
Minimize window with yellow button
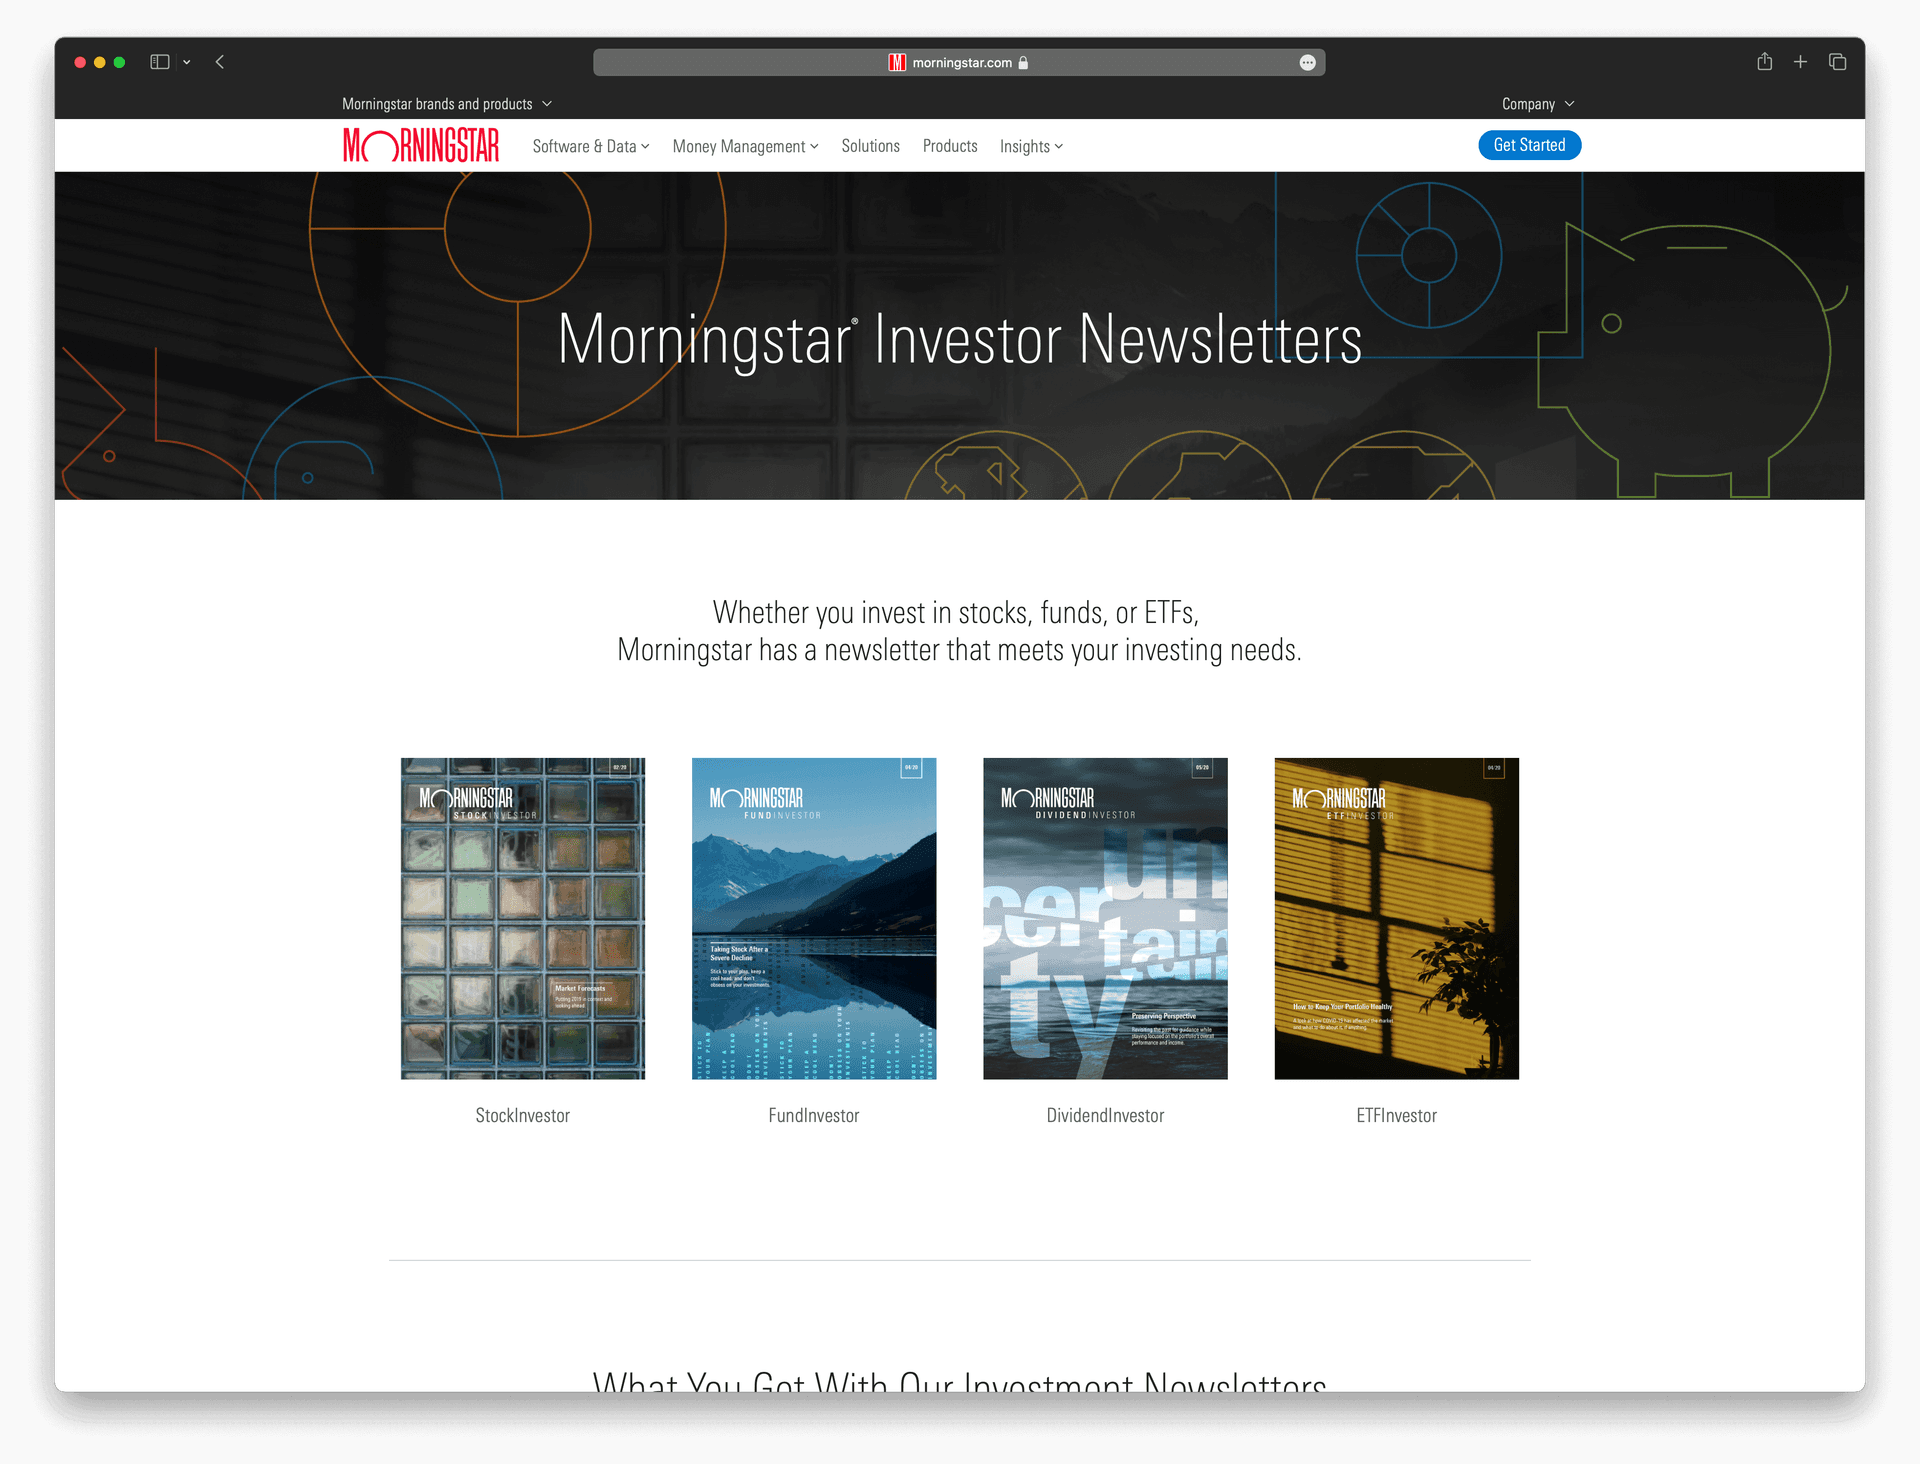(100, 62)
